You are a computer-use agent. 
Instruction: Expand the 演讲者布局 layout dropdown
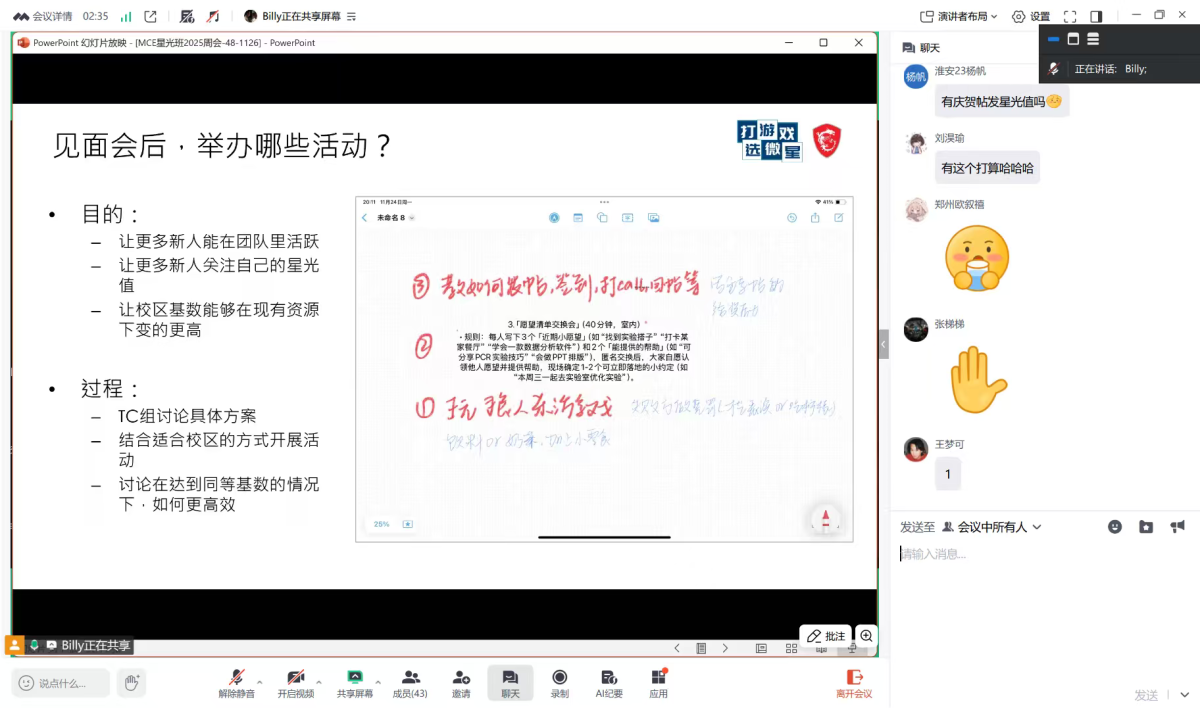tap(959, 16)
